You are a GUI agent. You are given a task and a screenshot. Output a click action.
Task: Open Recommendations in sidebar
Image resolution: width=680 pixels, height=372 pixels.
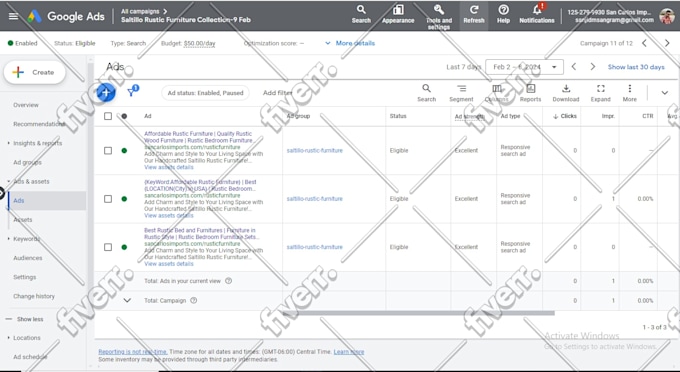[39, 124]
